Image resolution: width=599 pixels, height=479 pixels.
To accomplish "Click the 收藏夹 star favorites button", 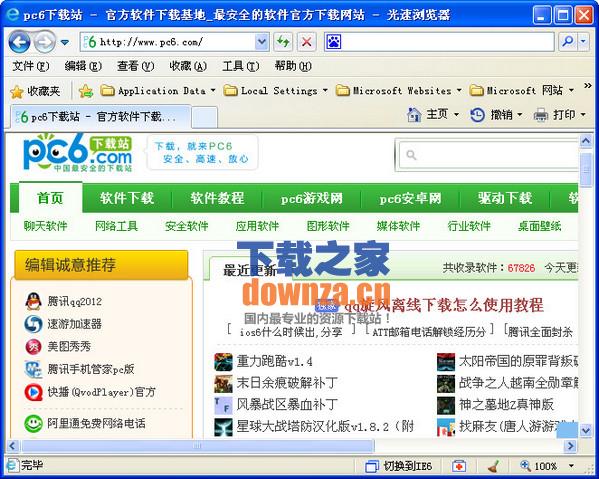I will coord(35,91).
